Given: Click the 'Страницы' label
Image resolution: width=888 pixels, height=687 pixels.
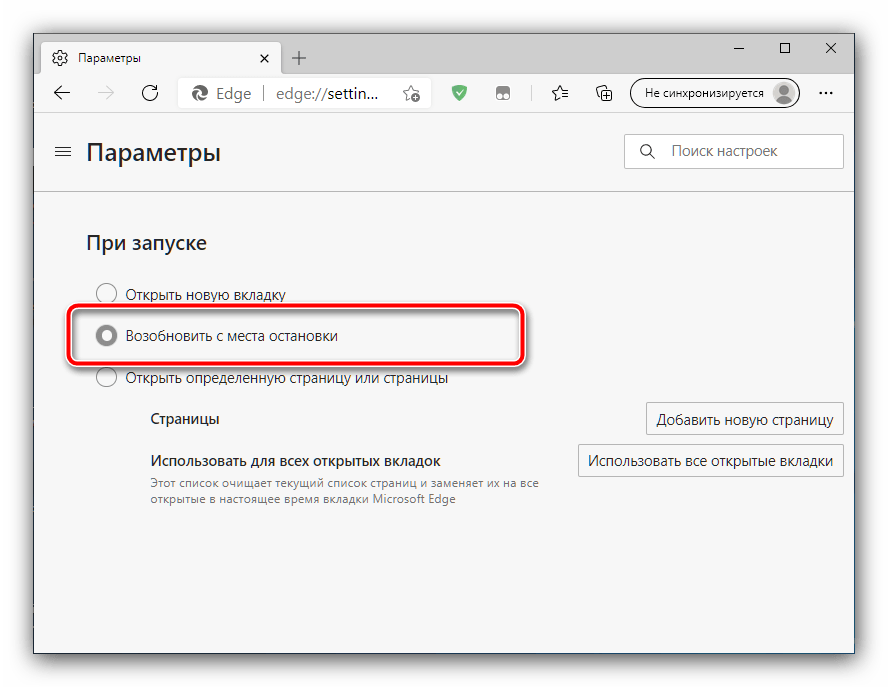Looking at the screenshot, I should tap(185, 419).
